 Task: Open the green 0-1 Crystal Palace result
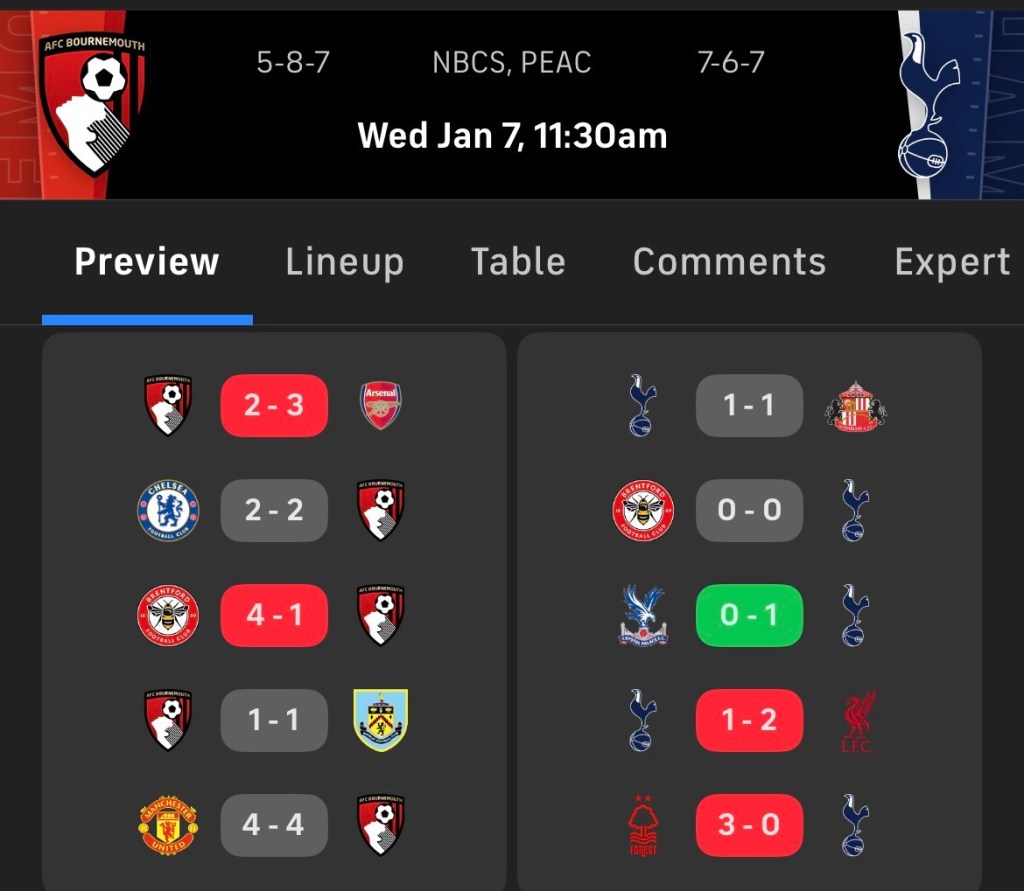[749, 615]
